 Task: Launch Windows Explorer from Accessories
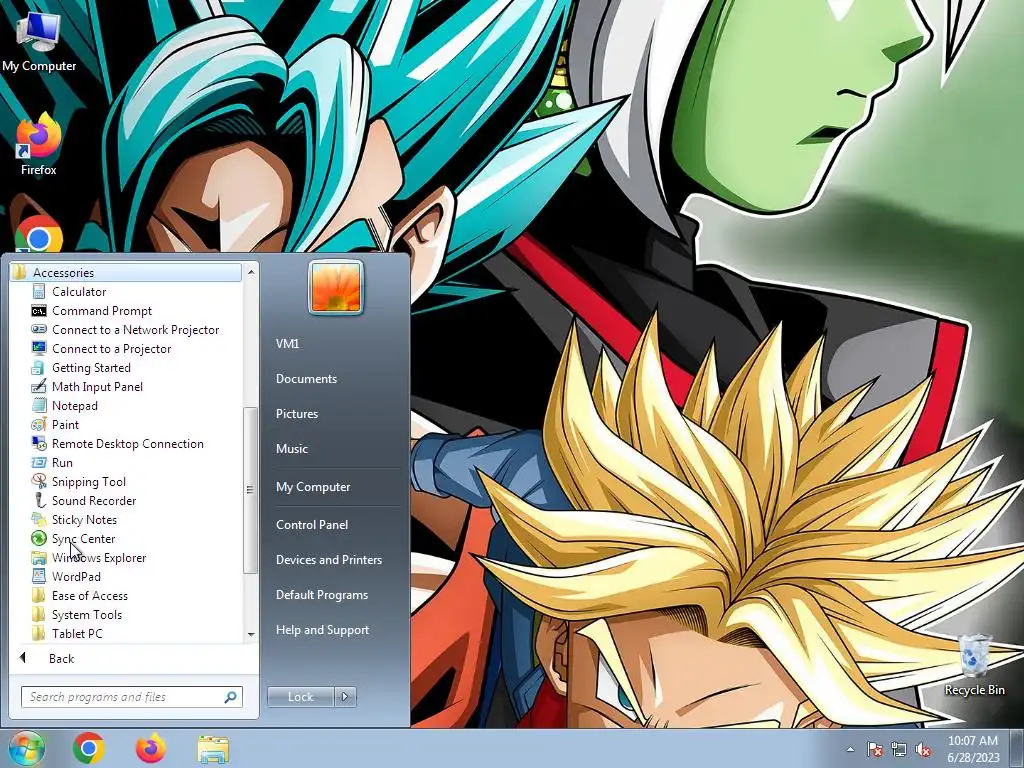tap(99, 557)
